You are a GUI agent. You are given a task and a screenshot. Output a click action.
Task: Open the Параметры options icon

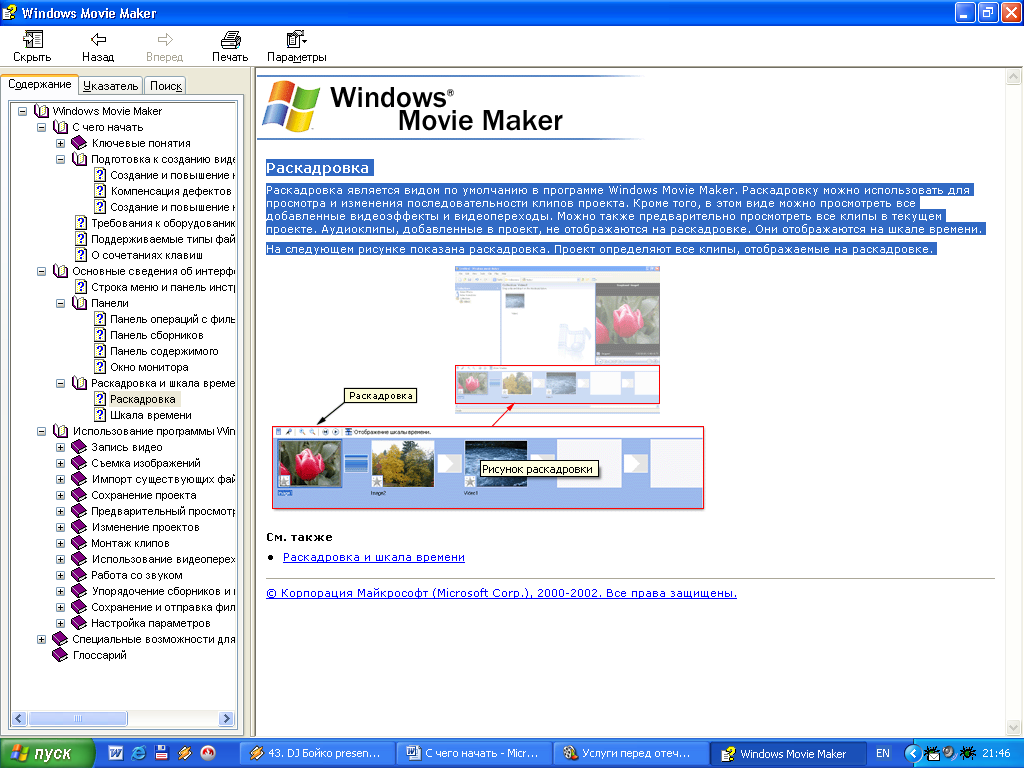296,39
